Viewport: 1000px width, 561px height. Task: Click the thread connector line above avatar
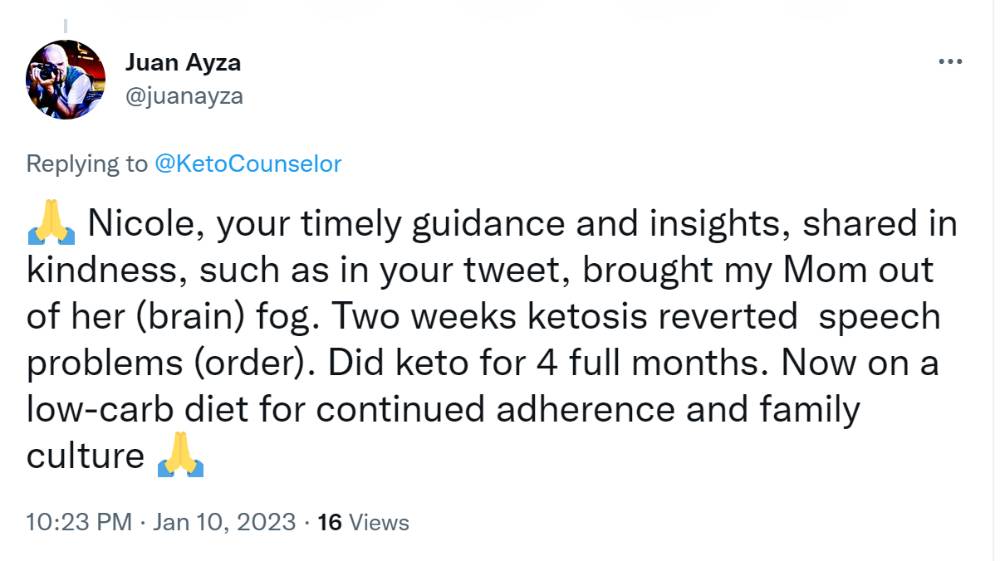65,26
